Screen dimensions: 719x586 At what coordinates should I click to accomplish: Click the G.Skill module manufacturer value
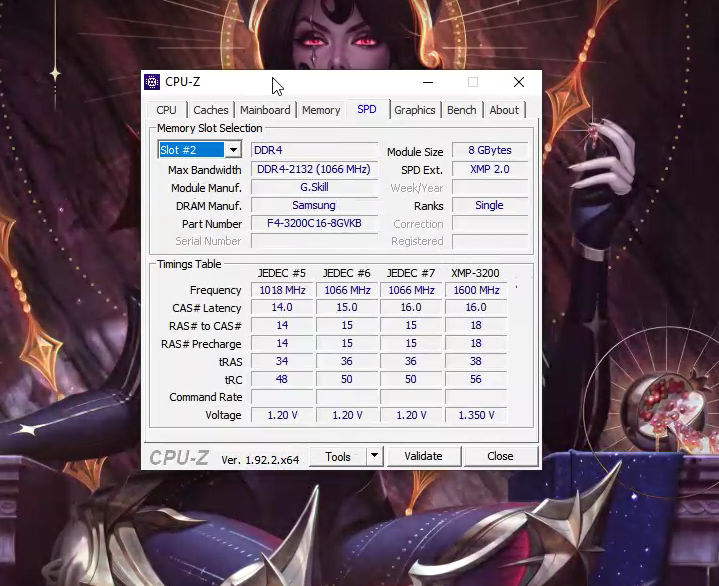tap(314, 187)
